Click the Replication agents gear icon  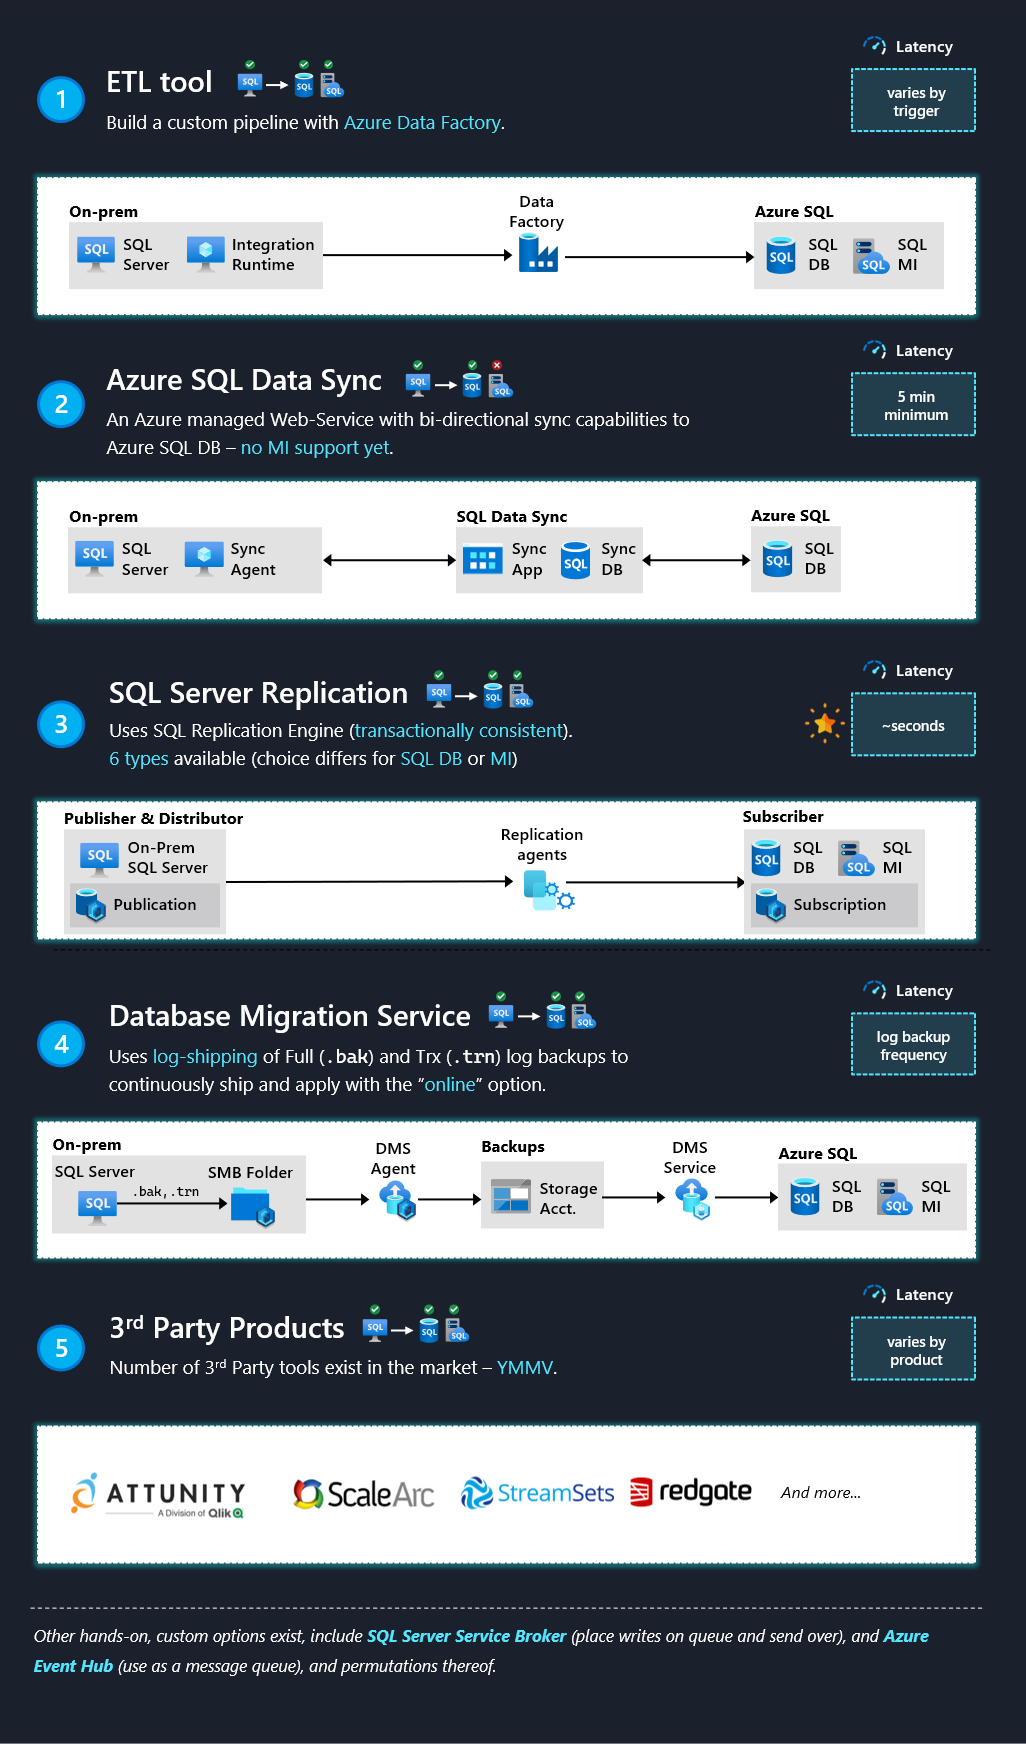(x=548, y=889)
